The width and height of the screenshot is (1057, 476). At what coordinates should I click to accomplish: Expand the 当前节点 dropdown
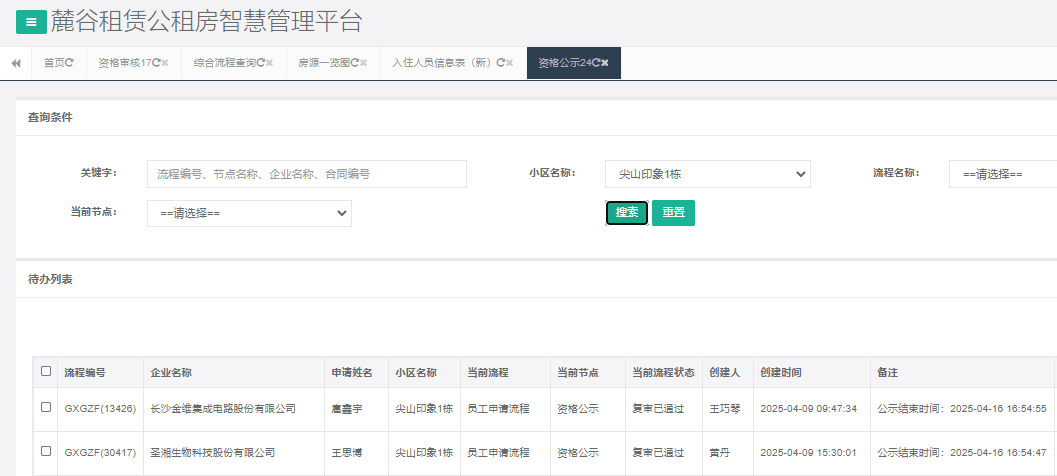[249, 213]
